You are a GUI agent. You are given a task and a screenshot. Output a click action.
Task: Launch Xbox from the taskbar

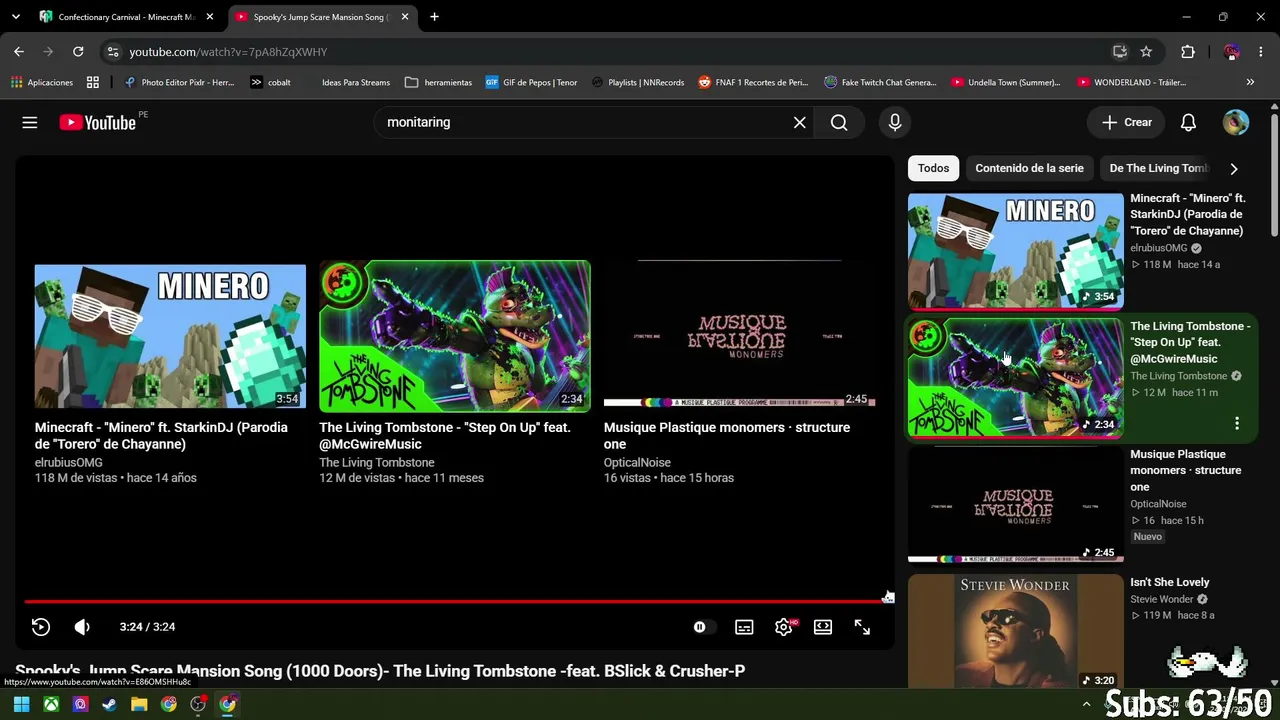coord(51,704)
